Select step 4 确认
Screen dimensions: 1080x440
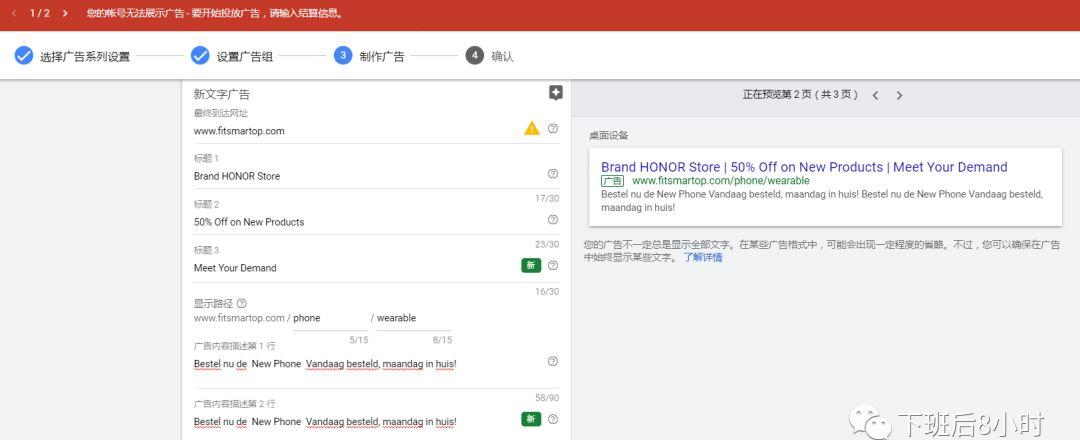pyautogui.click(x=490, y=56)
